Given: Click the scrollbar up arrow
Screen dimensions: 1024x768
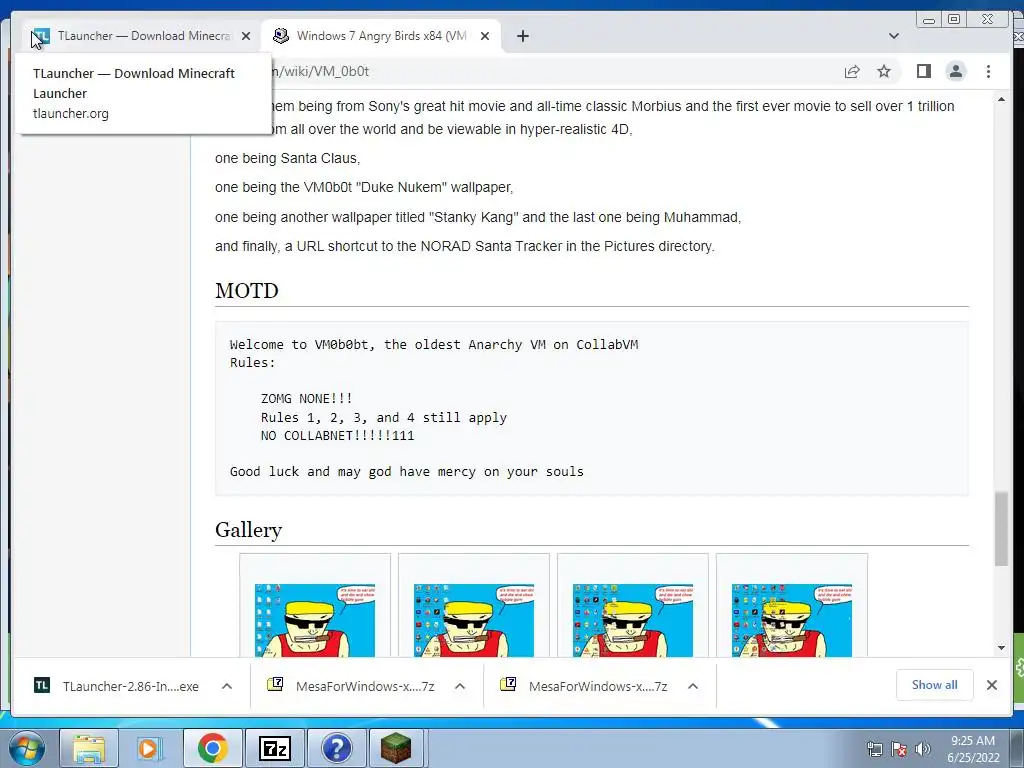Looking at the screenshot, I should pyautogui.click(x=1001, y=99).
